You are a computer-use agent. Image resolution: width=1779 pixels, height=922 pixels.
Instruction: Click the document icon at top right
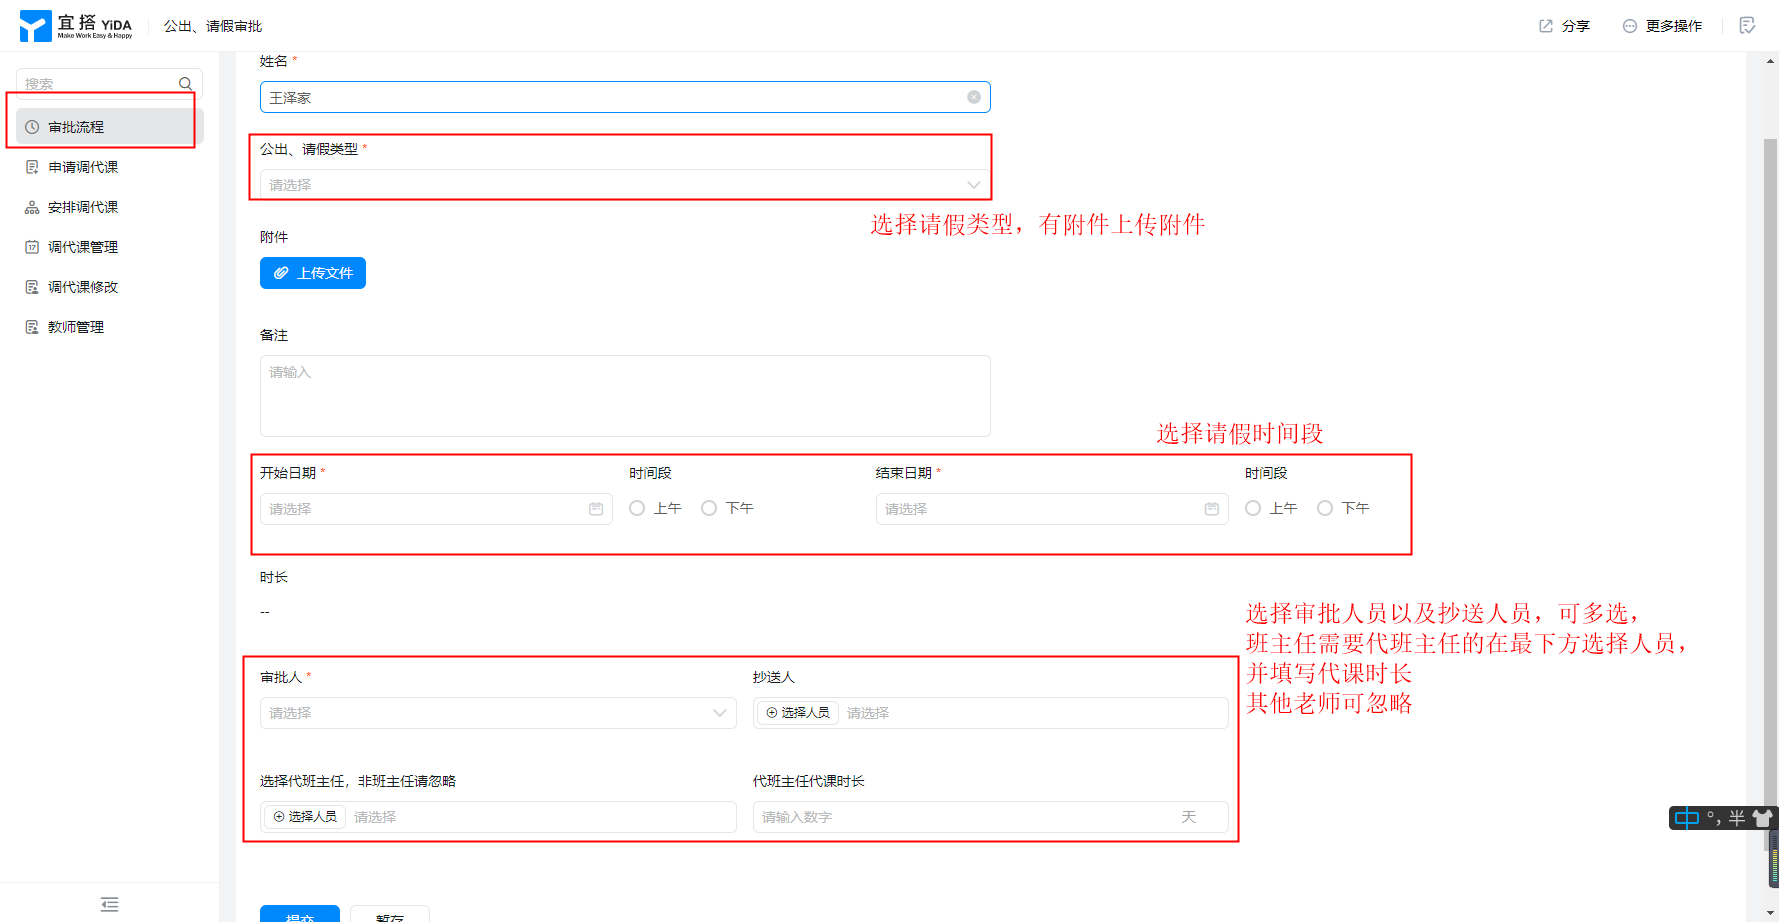coord(1747,26)
